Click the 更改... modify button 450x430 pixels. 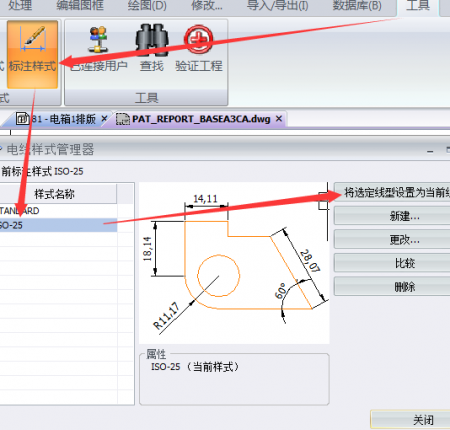(x=392, y=239)
